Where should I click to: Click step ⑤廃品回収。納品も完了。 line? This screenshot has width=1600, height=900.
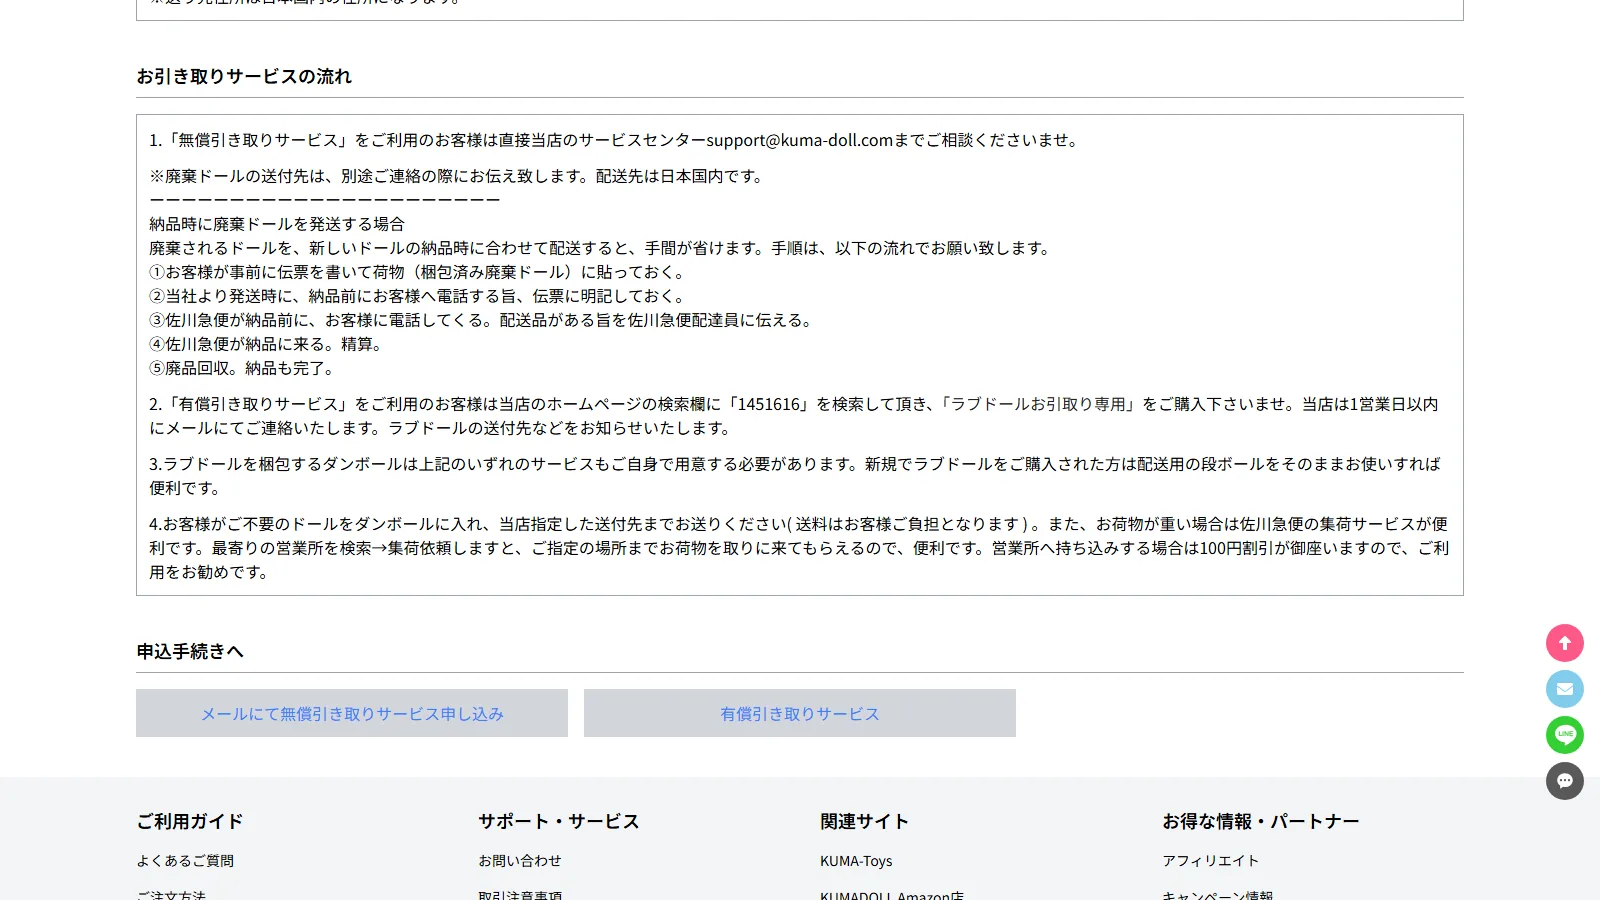[x=244, y=368]
